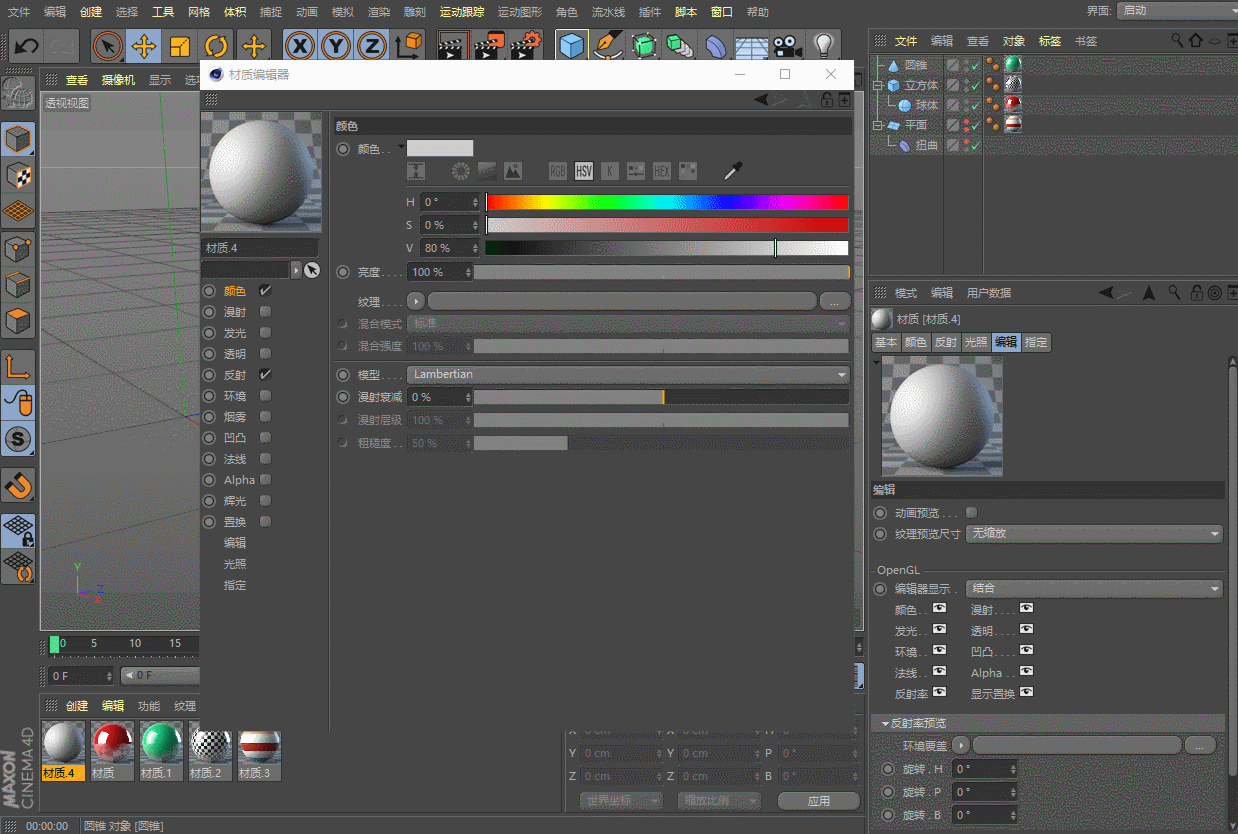Toggle the 透明 channel checkbox
The image size is (1238, 834).
click(x=265, y=354)
